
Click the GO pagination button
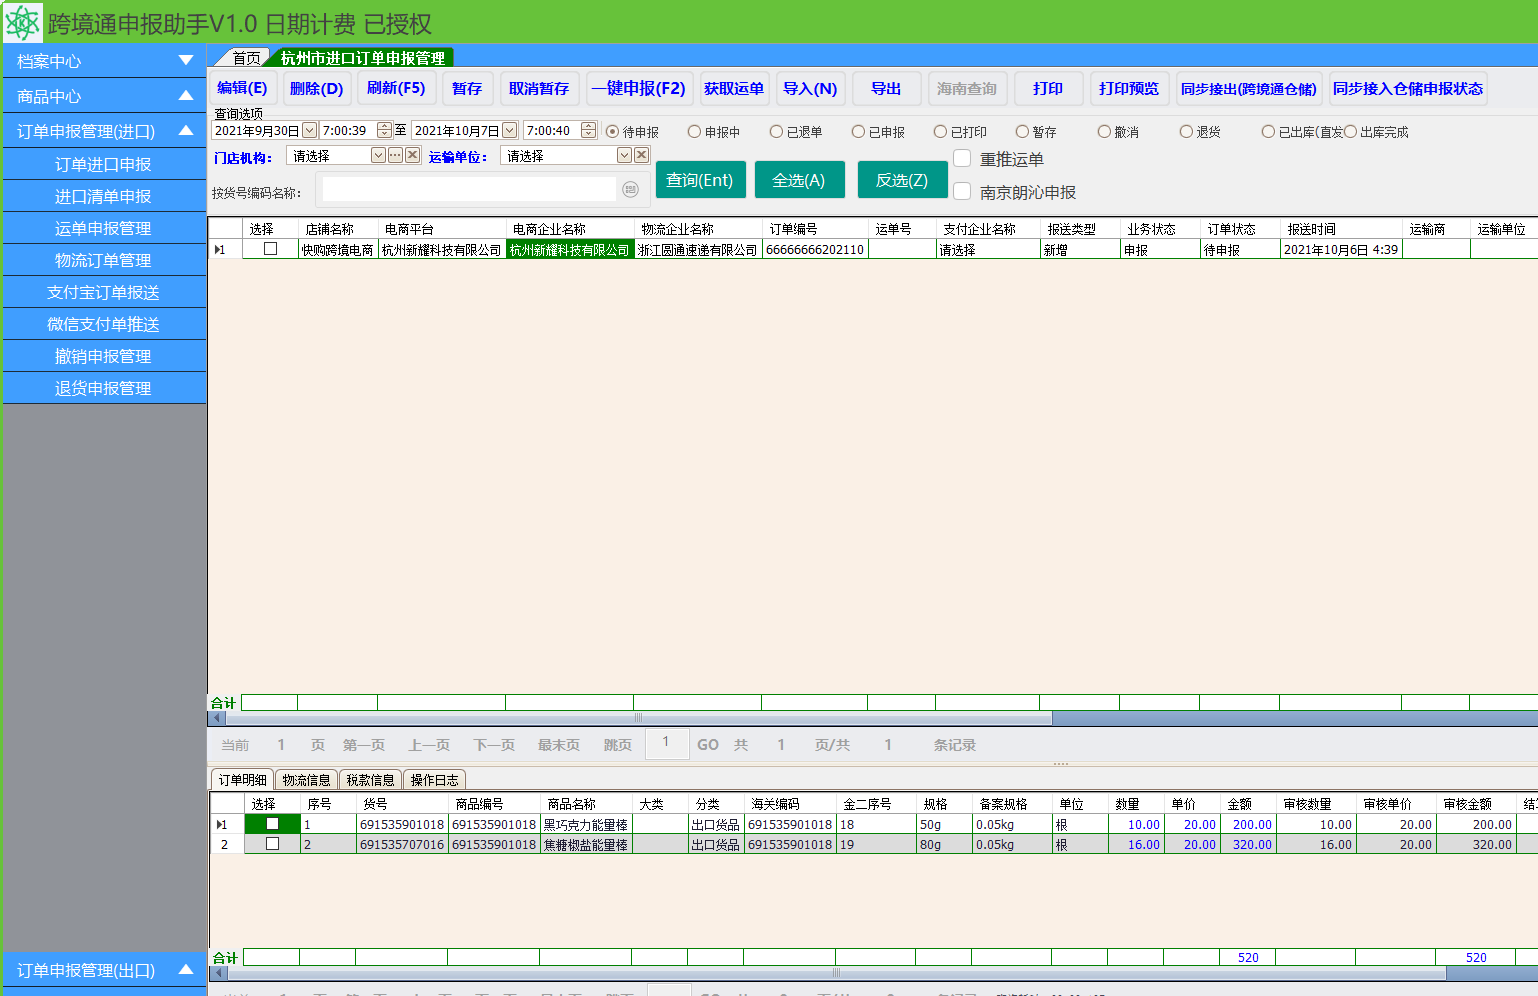point(708,745)
